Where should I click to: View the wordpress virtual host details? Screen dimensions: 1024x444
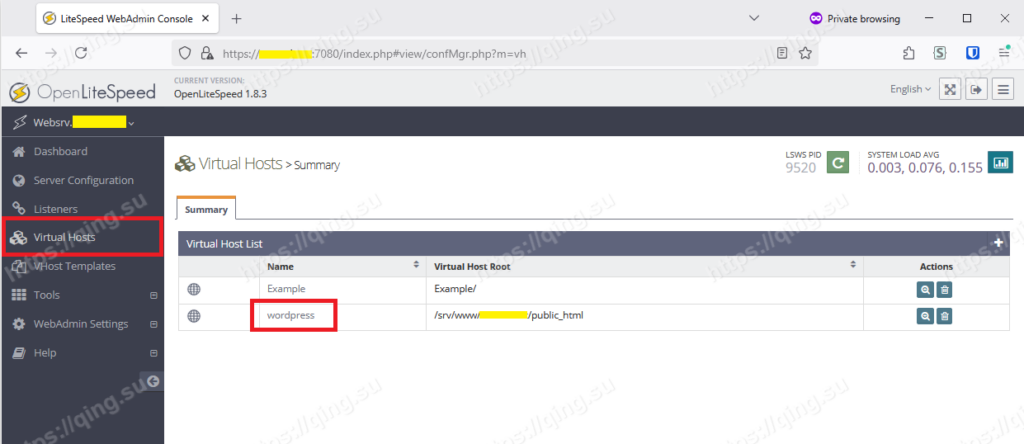tap(925, 317)
